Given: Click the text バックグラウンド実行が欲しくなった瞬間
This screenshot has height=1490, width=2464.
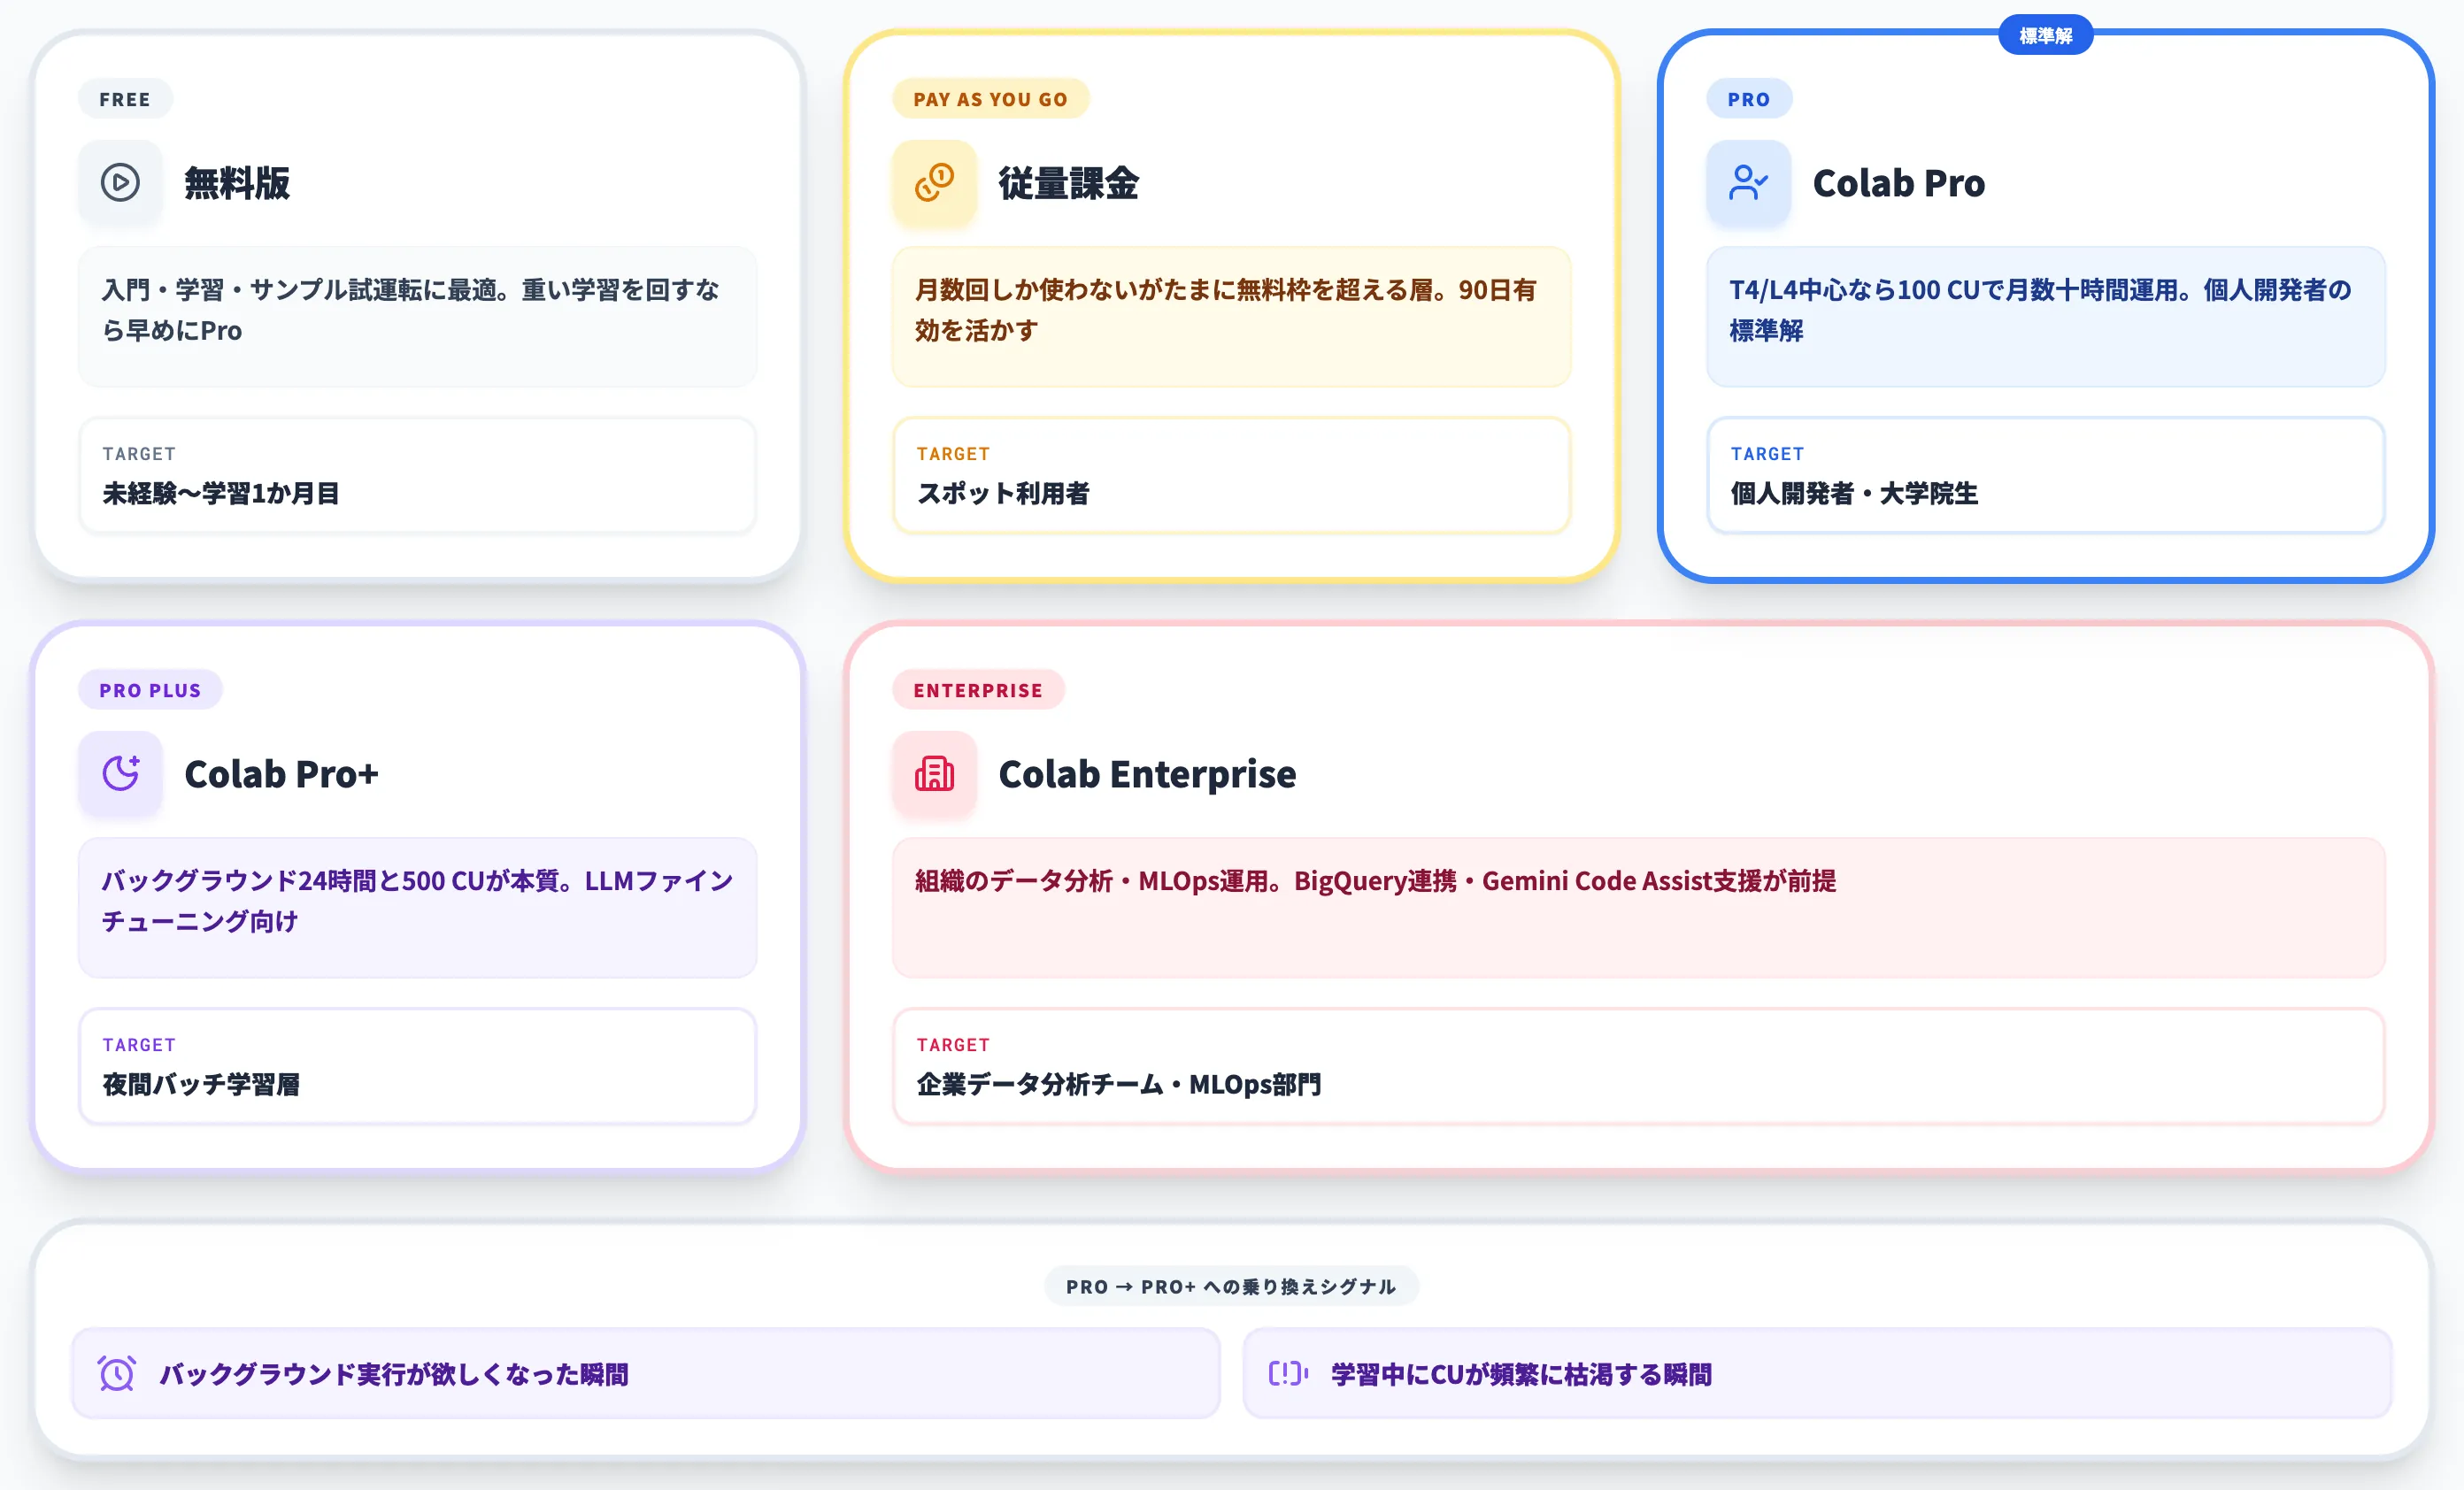Looking at the screenshot, I should 394,1374.
